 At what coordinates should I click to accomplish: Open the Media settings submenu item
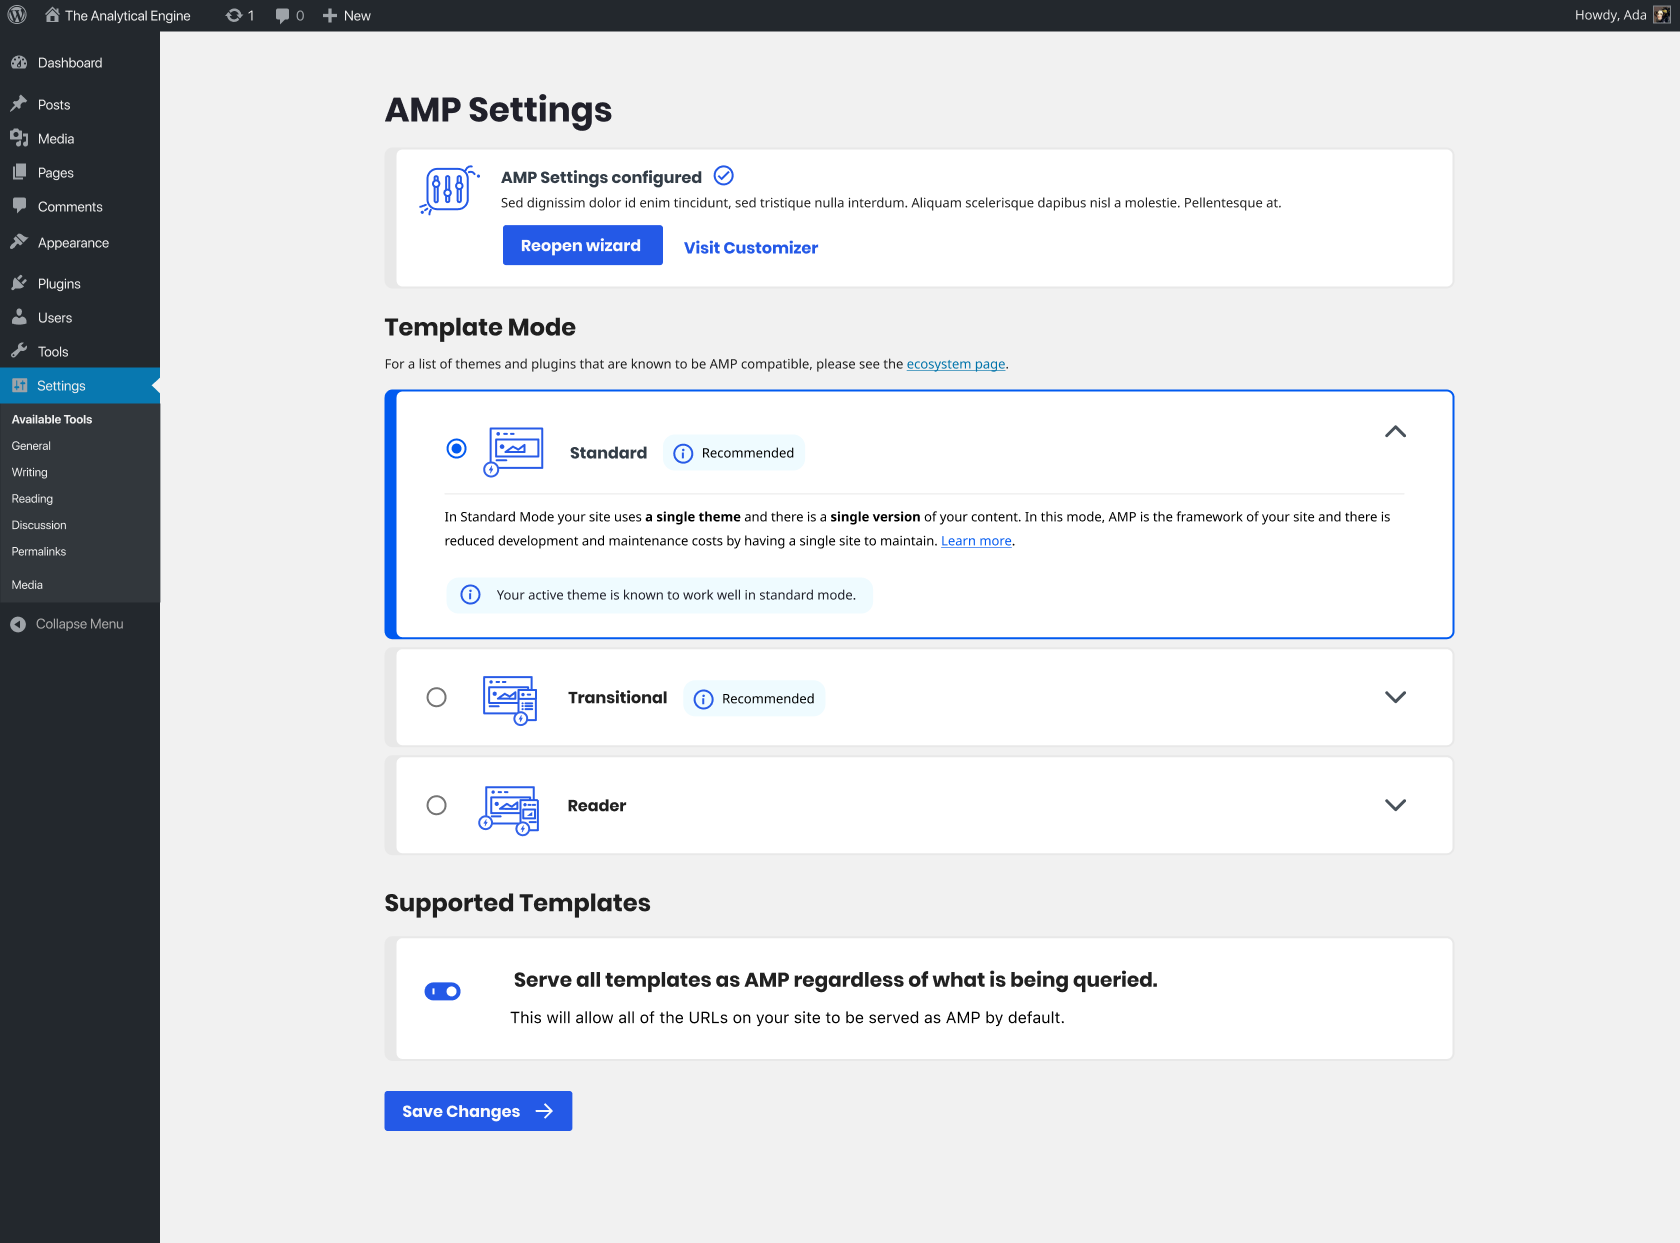27,585
